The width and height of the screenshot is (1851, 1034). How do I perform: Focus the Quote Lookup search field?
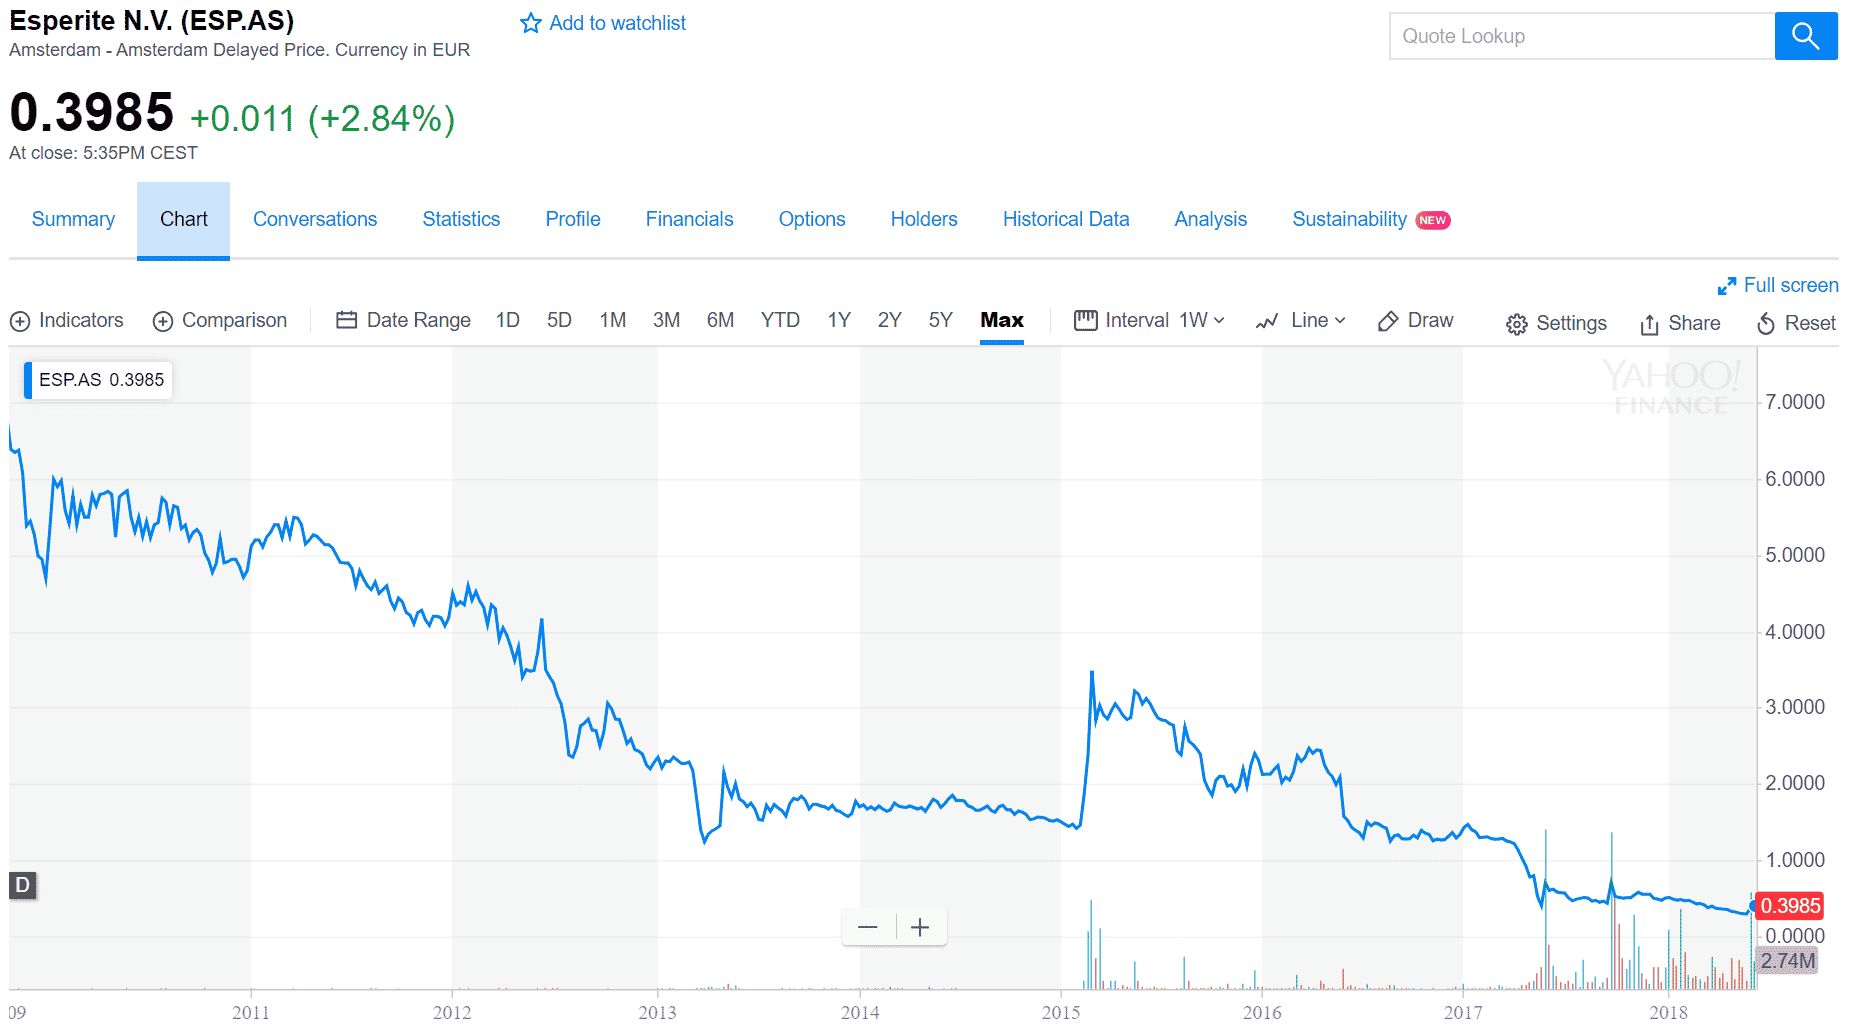1582,36
